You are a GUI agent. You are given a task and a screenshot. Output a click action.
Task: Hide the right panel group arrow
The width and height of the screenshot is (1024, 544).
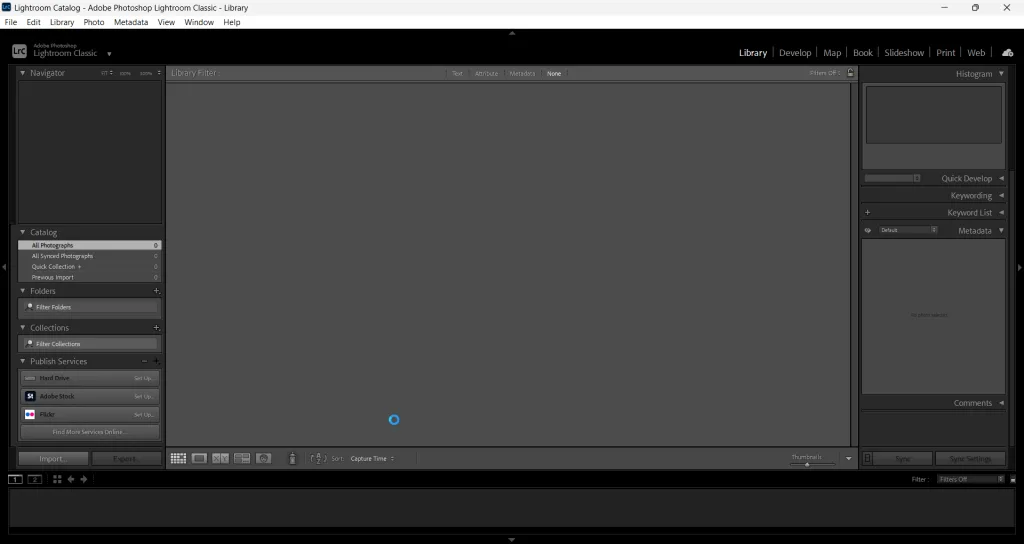1019,267
